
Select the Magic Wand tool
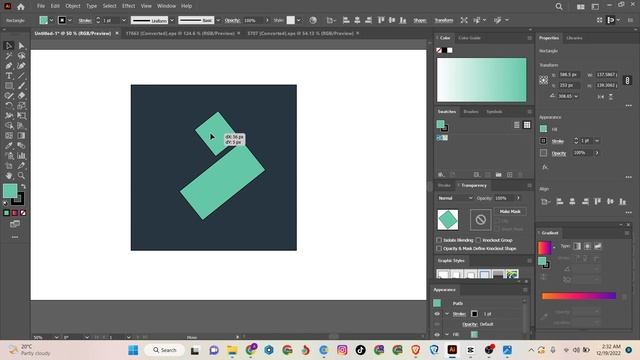(x=9, y=56)
